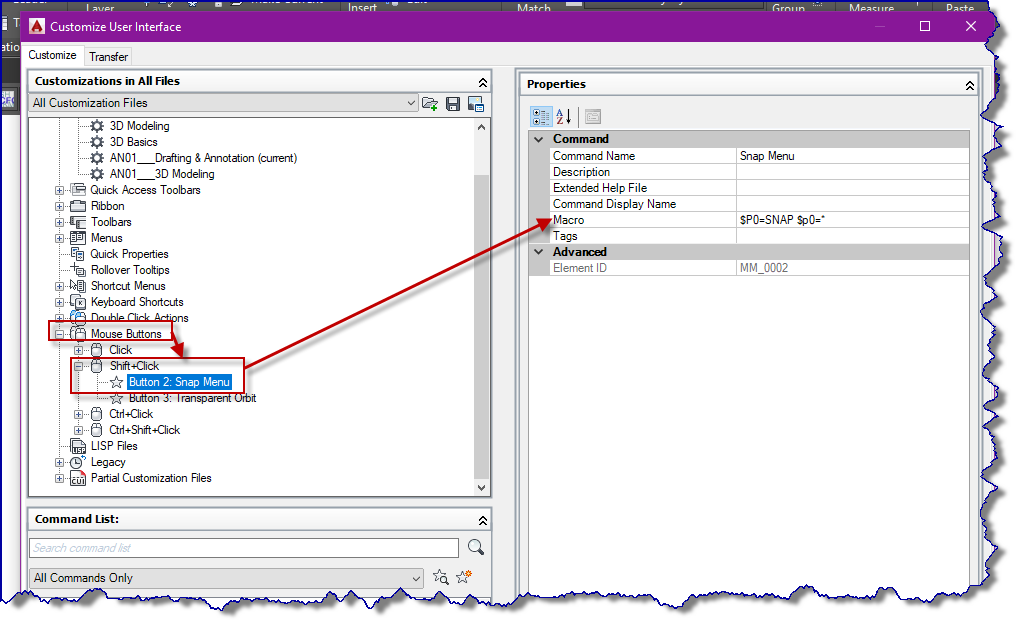
Task: Collapse Customizations in All Files panel
Action: click(483, 82)
